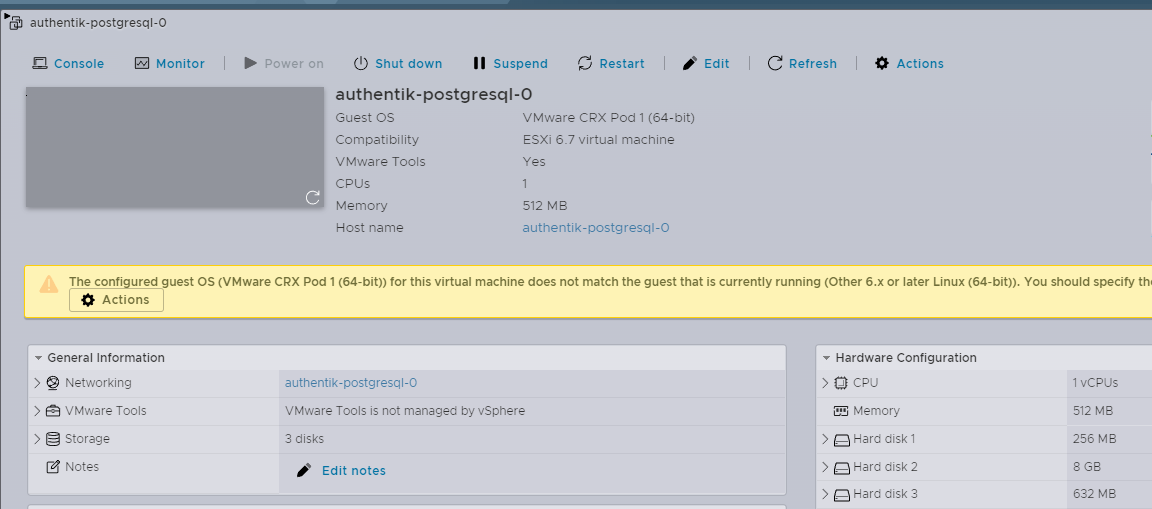Screen dimensions: 1152x509
Task: Click the Hard disk 3 drive icon
Action: click(841, 495)
